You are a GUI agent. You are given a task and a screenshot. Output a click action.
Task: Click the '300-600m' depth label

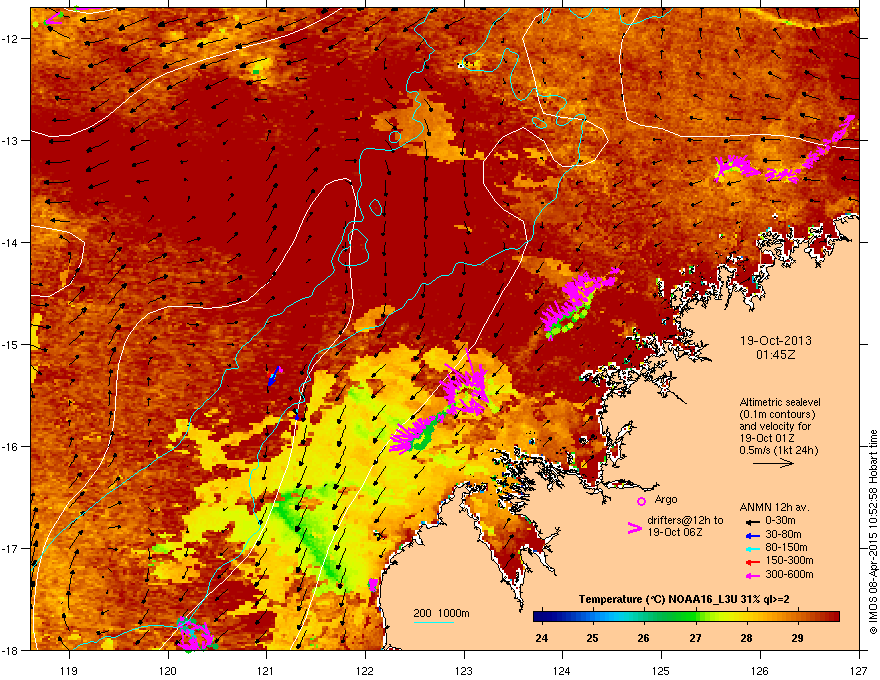[x=789, y=574]
